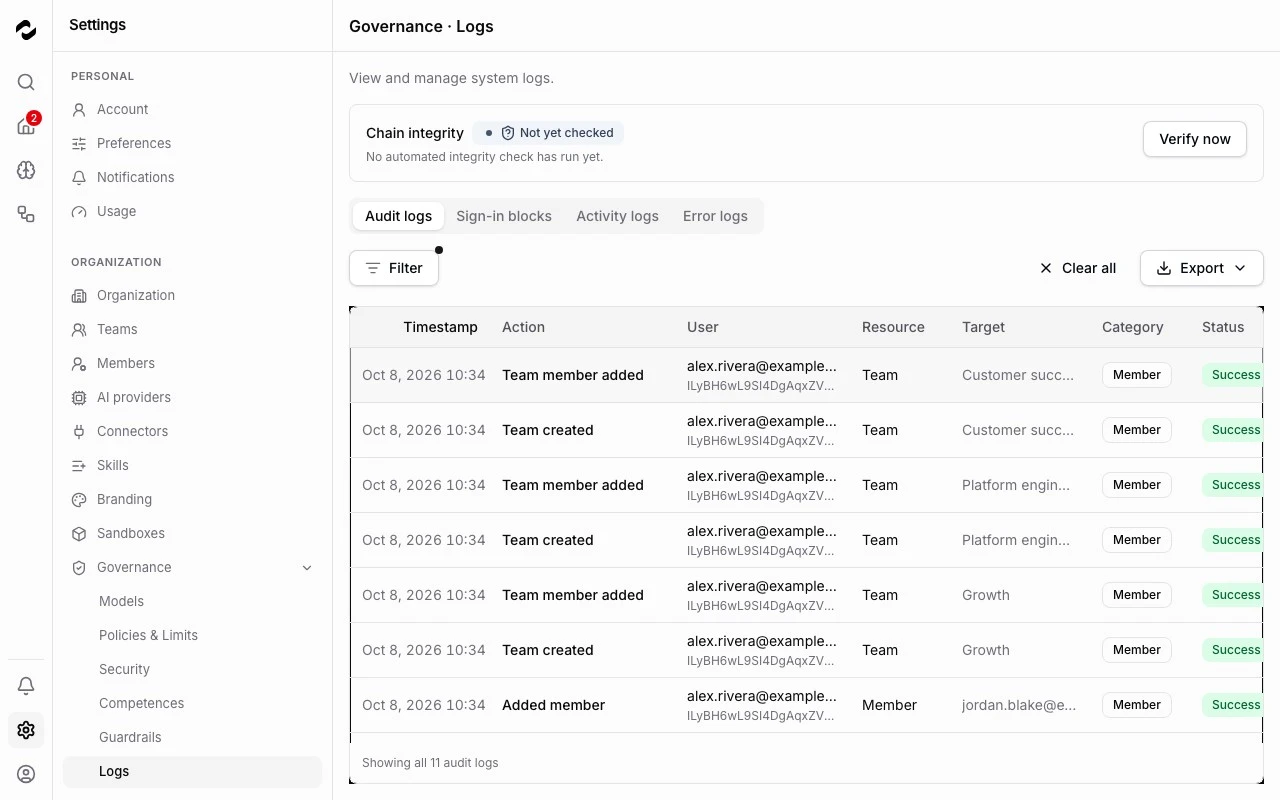The height and width of the screenshot is (800, 1280).
Task: Click the Target column header
Action: click(x=983, y=327)
